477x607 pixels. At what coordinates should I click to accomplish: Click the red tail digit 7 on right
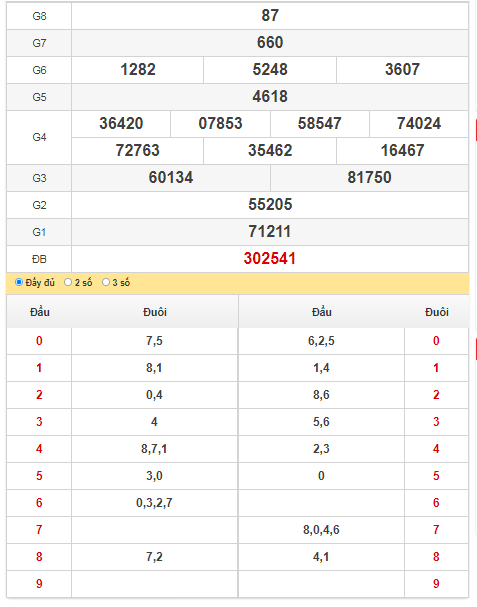coord(436,530)
